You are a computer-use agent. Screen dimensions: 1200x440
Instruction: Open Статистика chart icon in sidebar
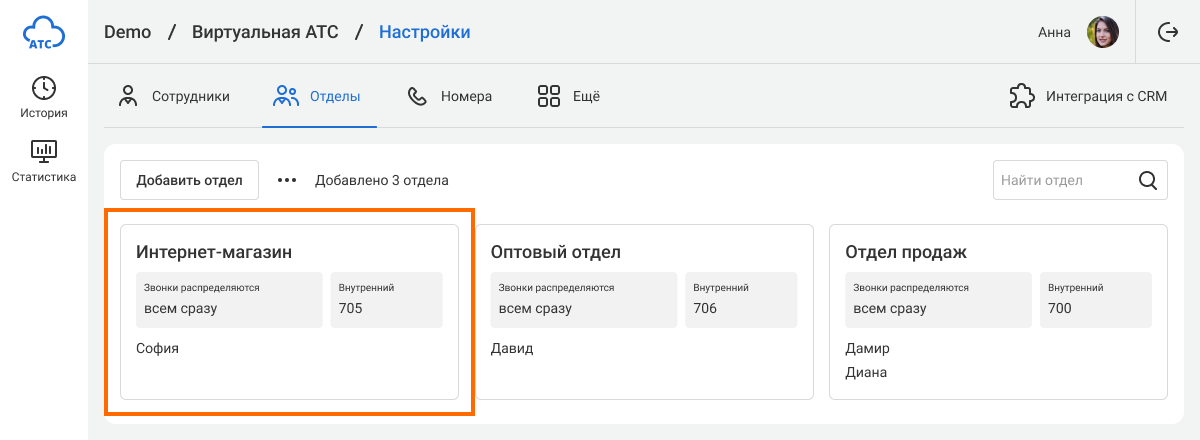click(44, 152)
